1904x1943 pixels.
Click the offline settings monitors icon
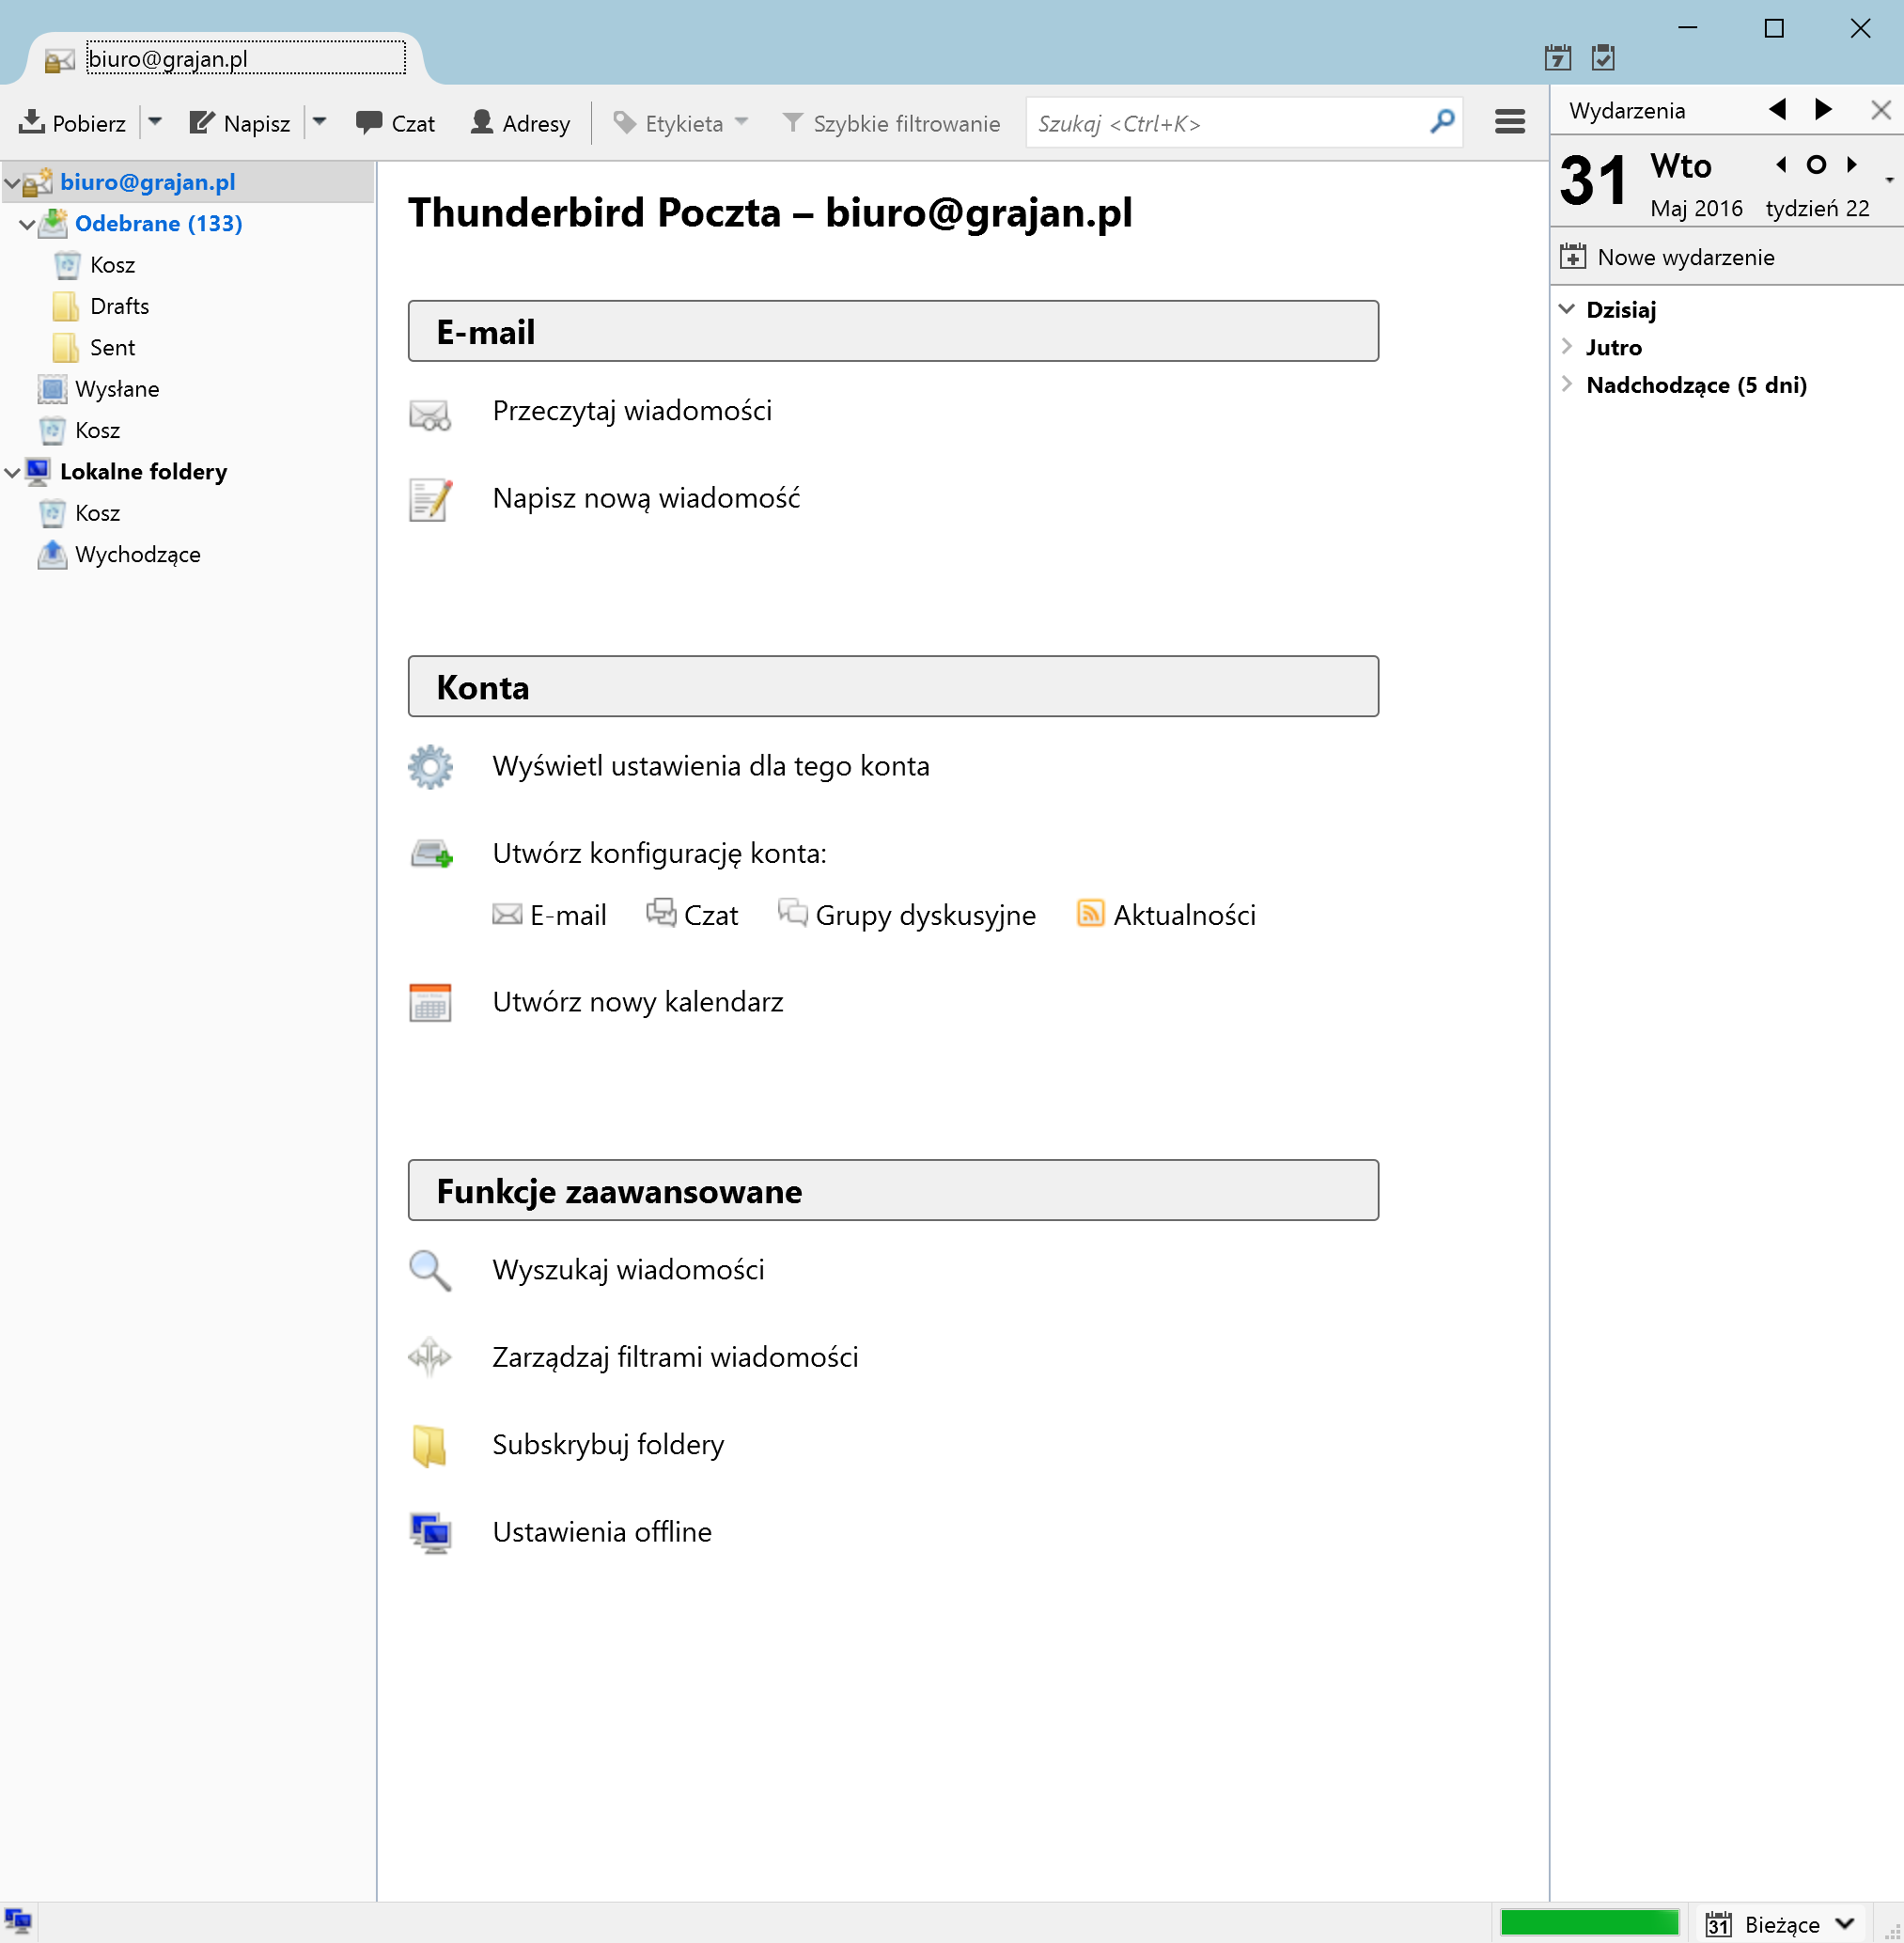(431, 1533)
